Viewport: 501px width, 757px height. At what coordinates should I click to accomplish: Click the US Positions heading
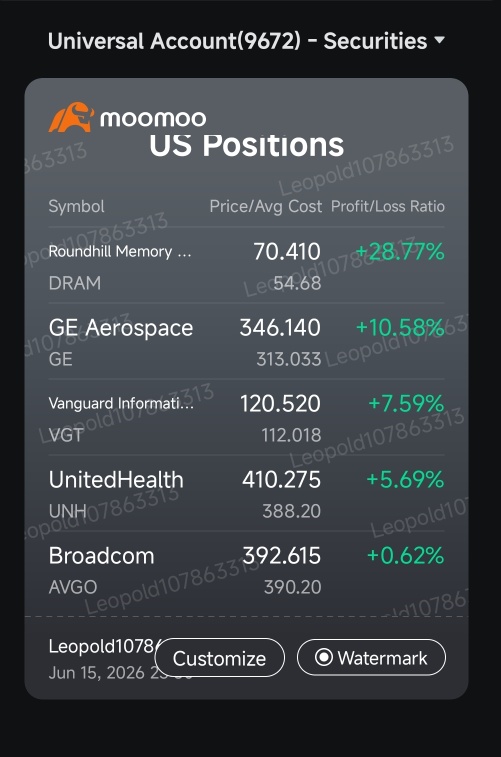coord(247,145)
